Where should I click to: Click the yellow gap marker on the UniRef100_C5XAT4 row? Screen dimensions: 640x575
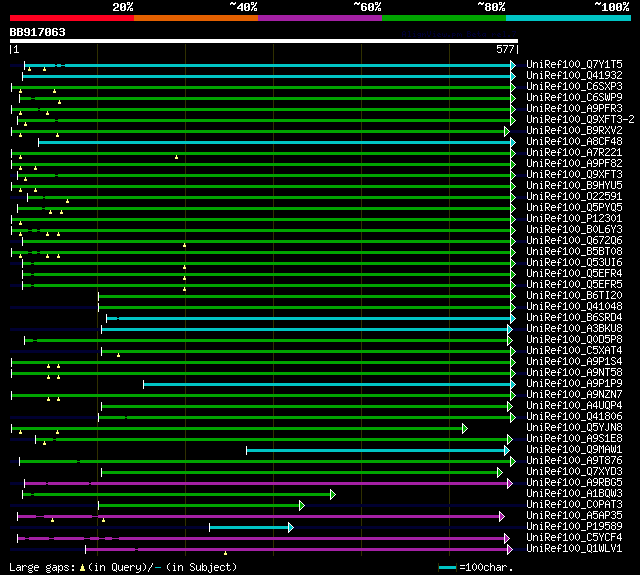tap(118, 355)
